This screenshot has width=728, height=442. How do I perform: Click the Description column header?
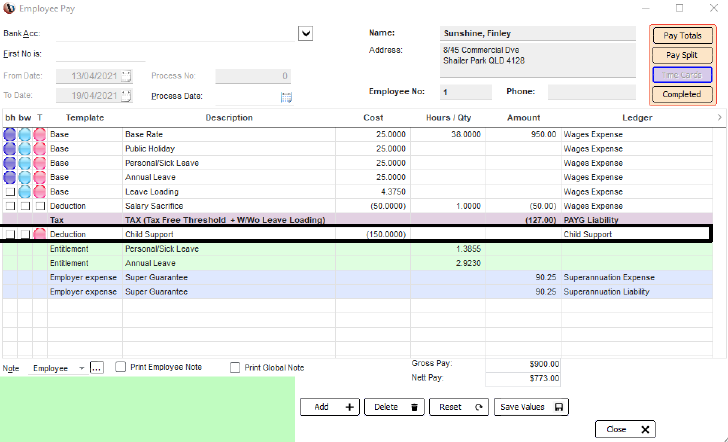229,118
